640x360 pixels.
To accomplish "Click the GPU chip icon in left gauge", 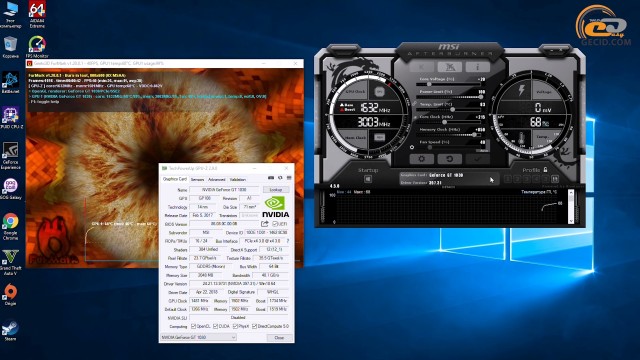I will [379, 92].
